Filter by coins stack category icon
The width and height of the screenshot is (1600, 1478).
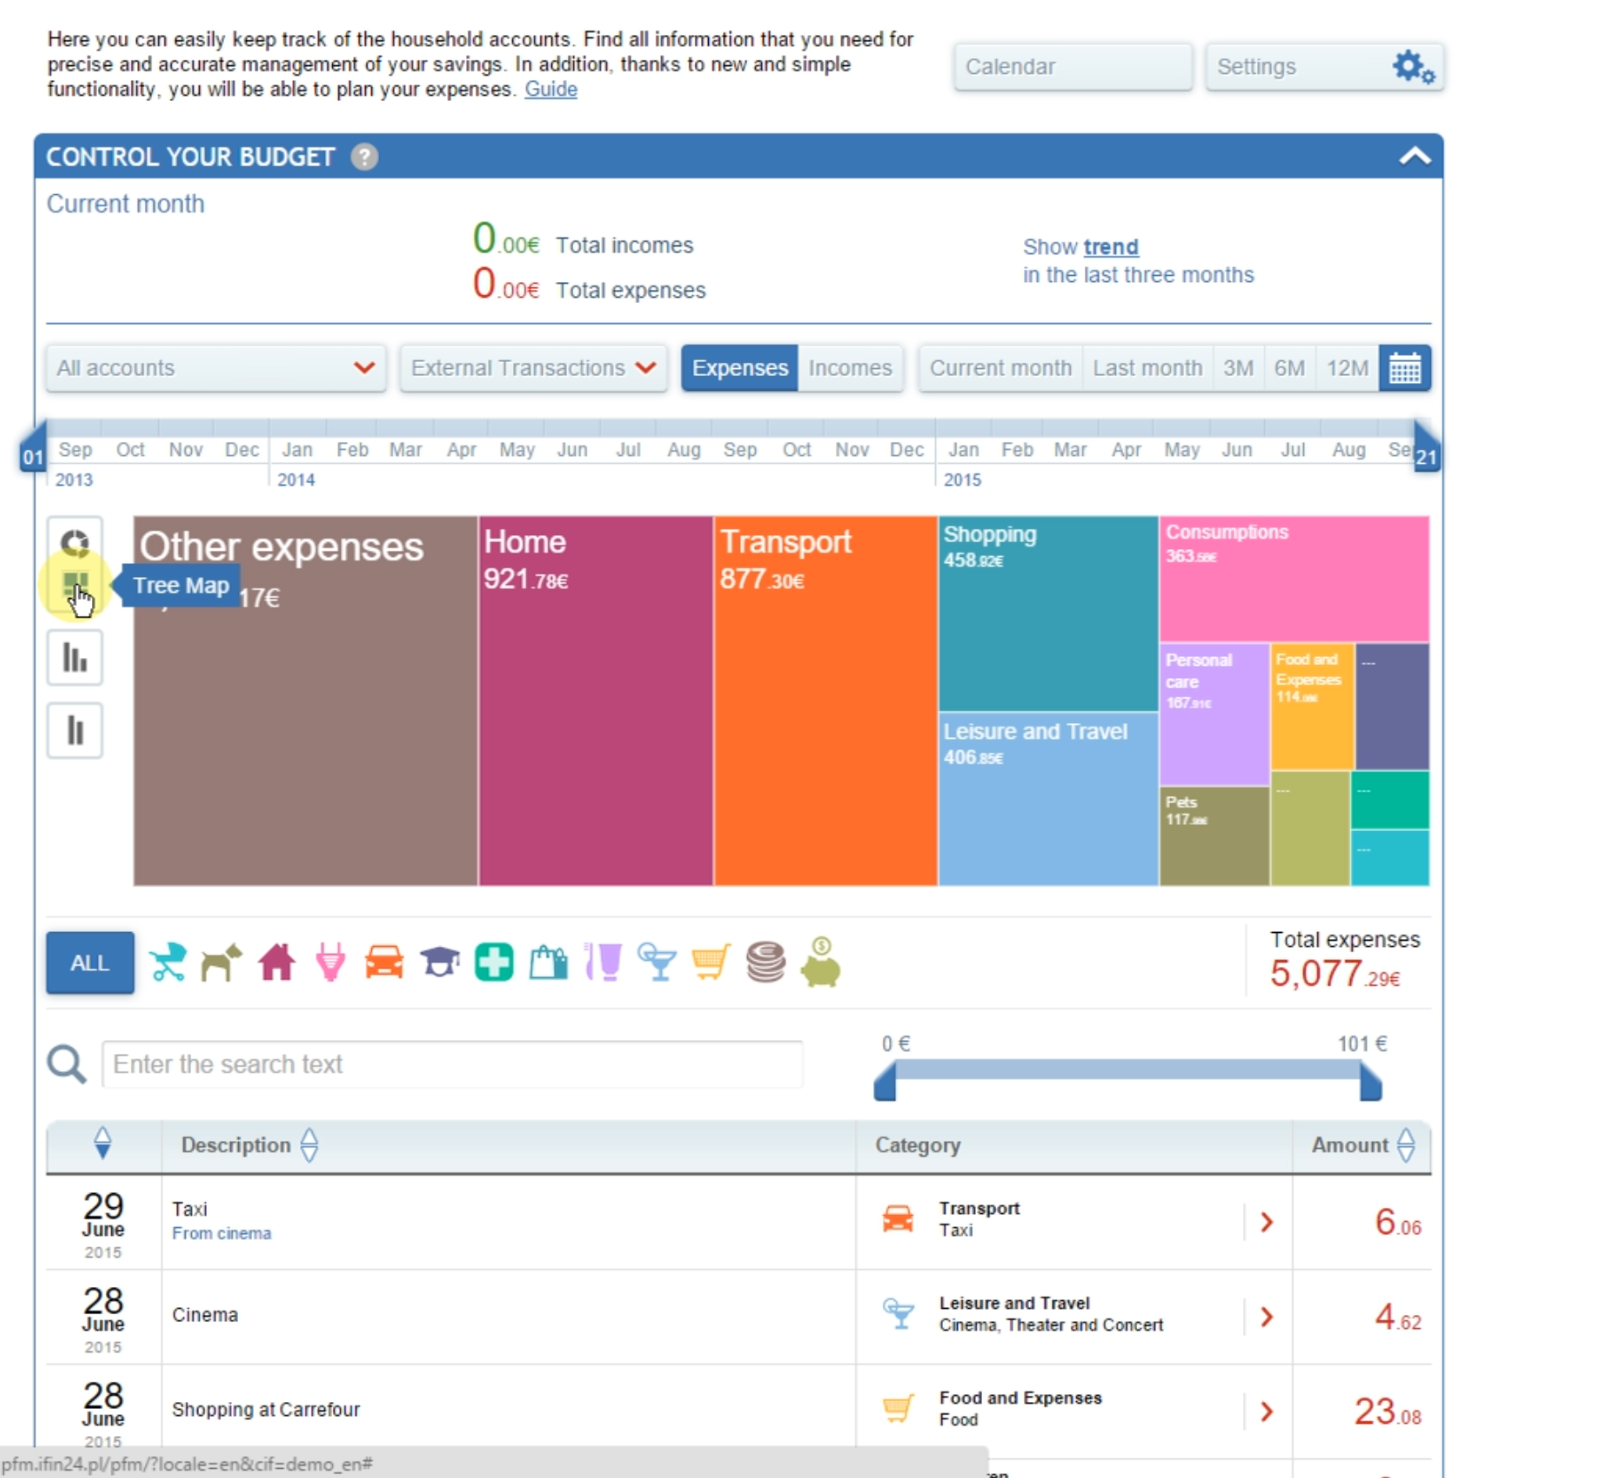coord(766,962)
